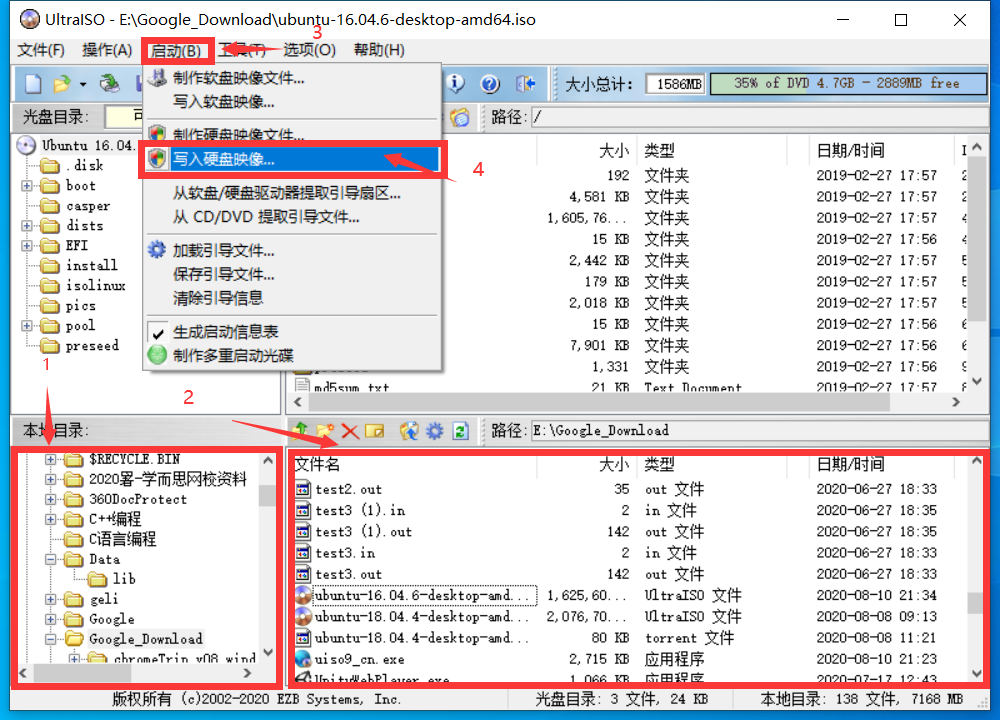
Task: Select the 写入硬盘映像 menu entry
Action: point(293,159)
